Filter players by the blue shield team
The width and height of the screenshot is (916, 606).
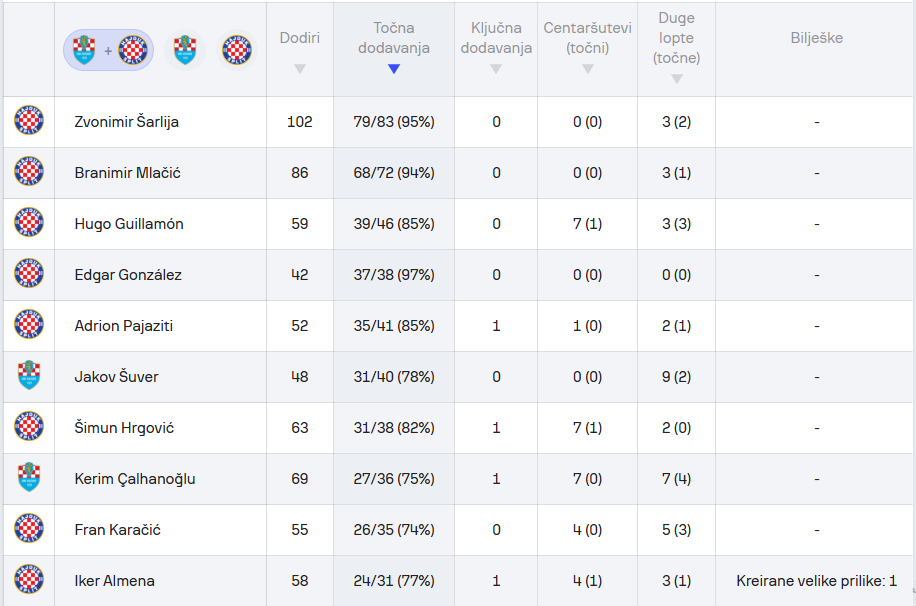point(184,50)
